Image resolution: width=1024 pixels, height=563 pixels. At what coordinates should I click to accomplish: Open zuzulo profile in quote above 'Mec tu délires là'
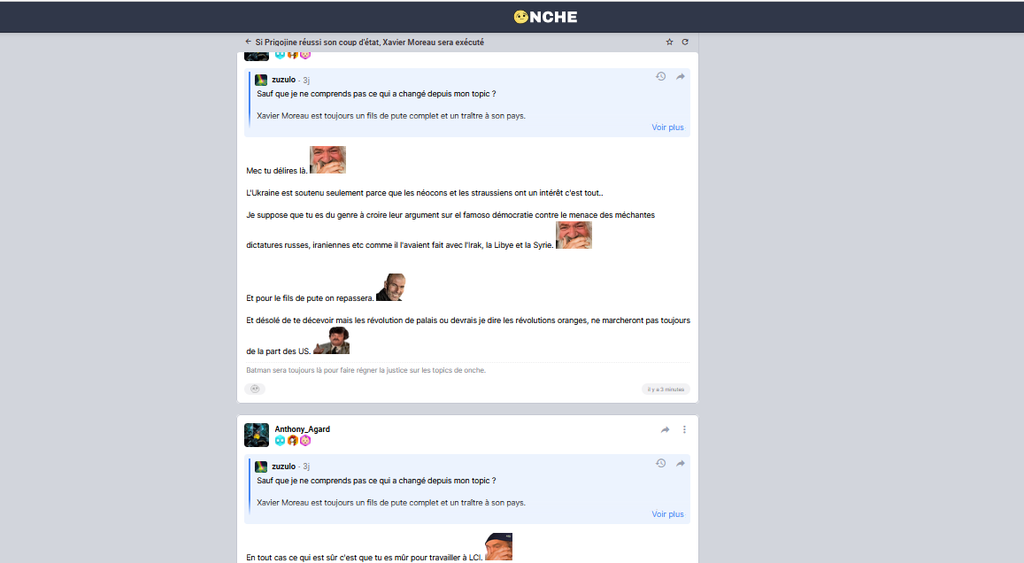click(x=283, y=80)
